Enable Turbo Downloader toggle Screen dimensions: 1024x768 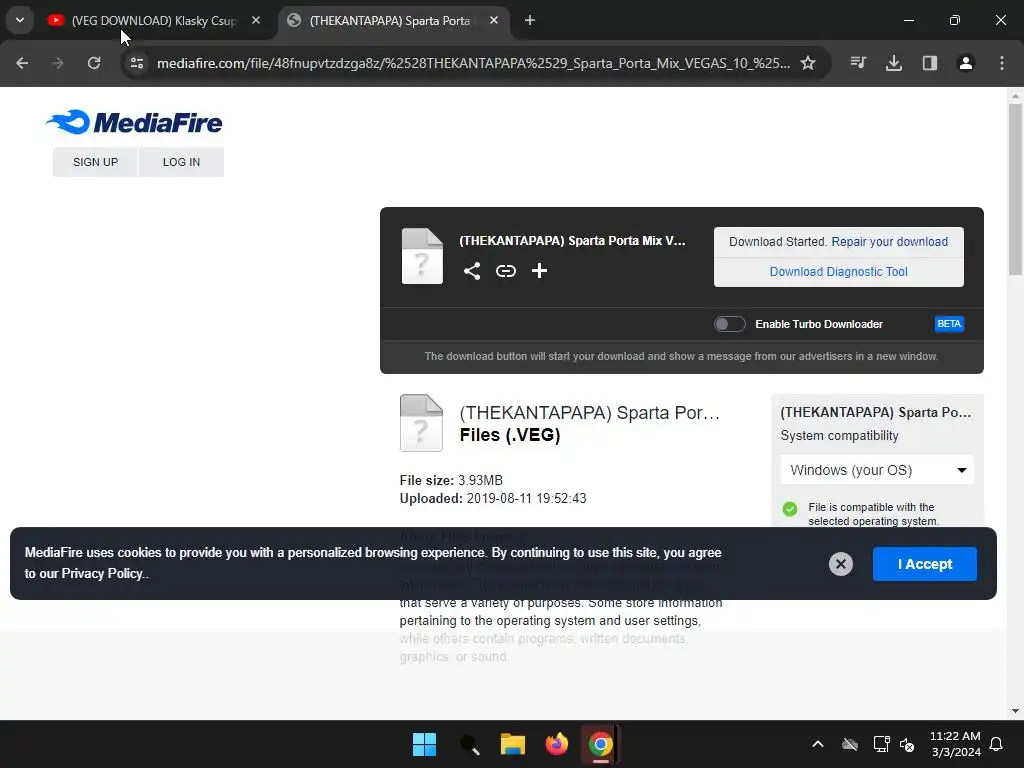click(x=729, y=324)
